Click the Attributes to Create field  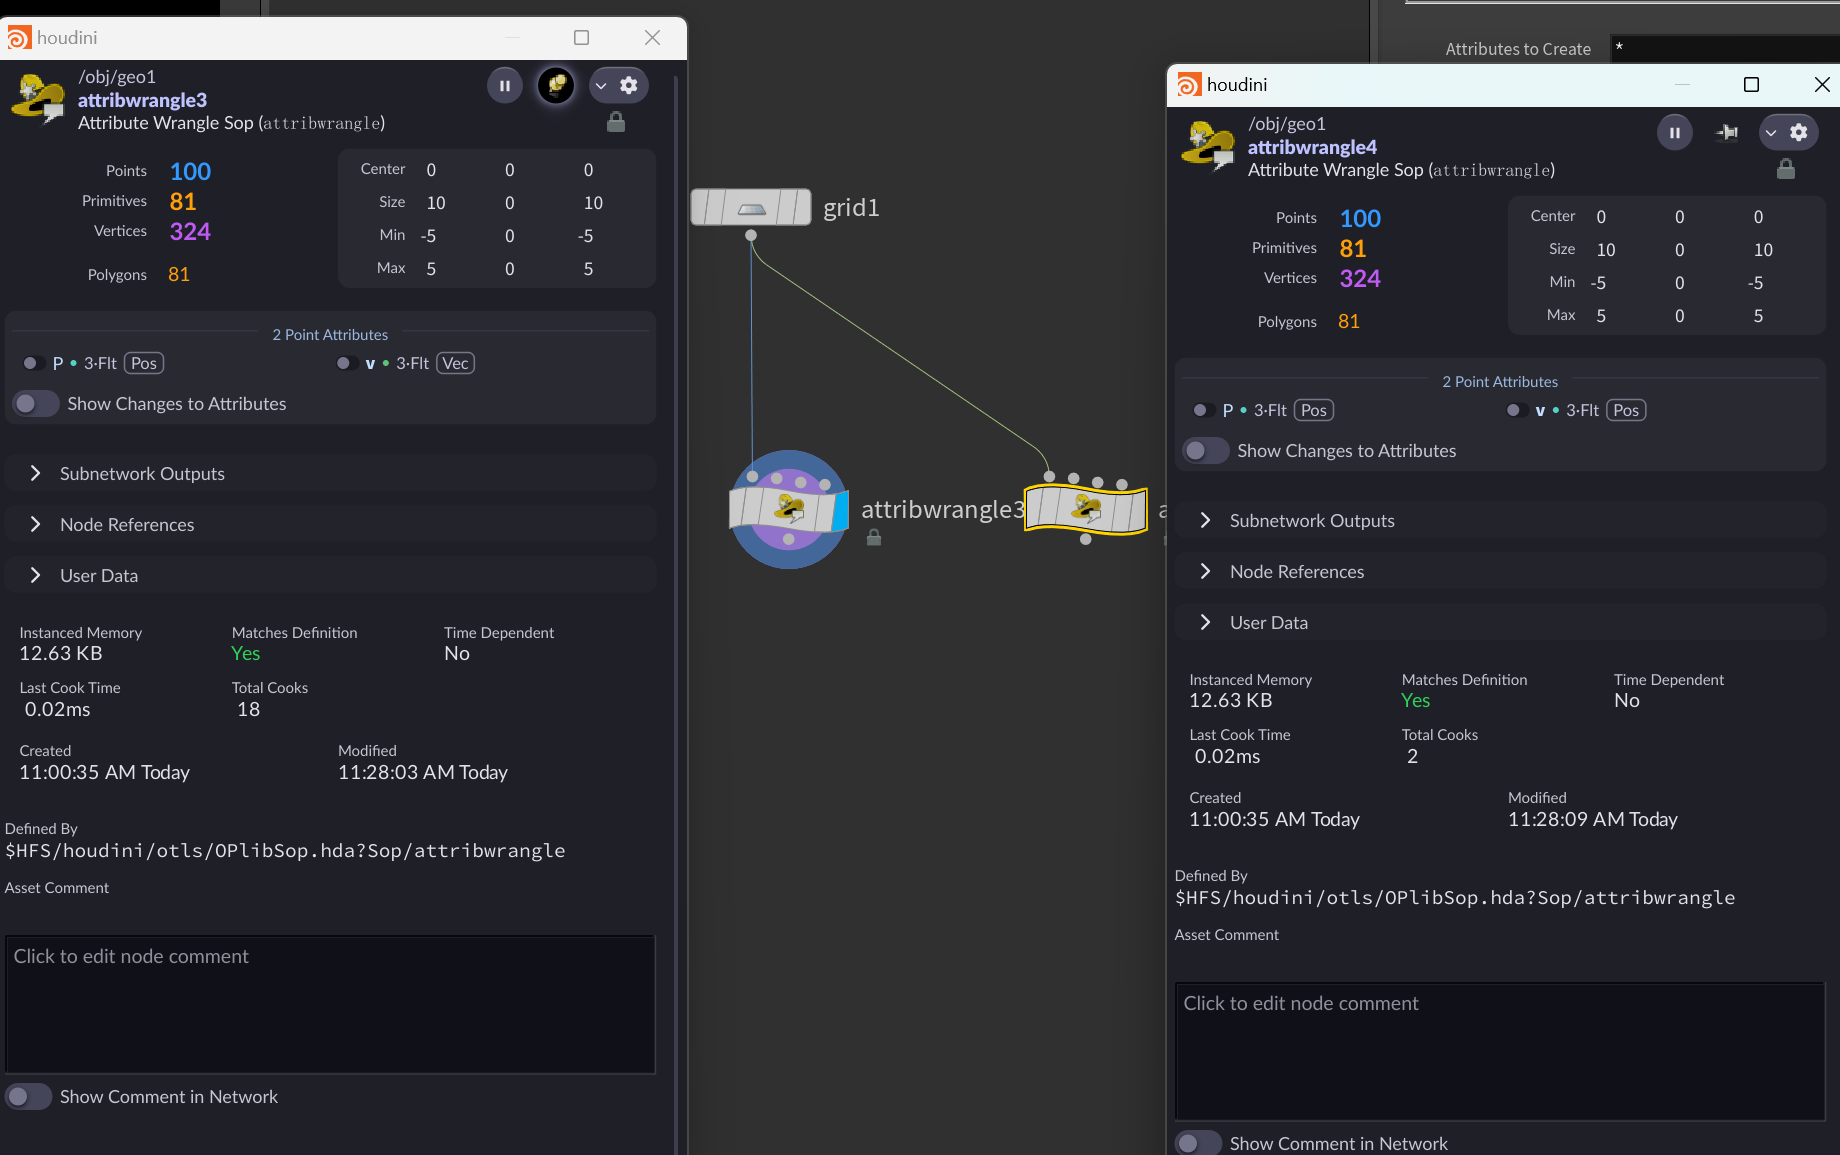pos(1725,49)
